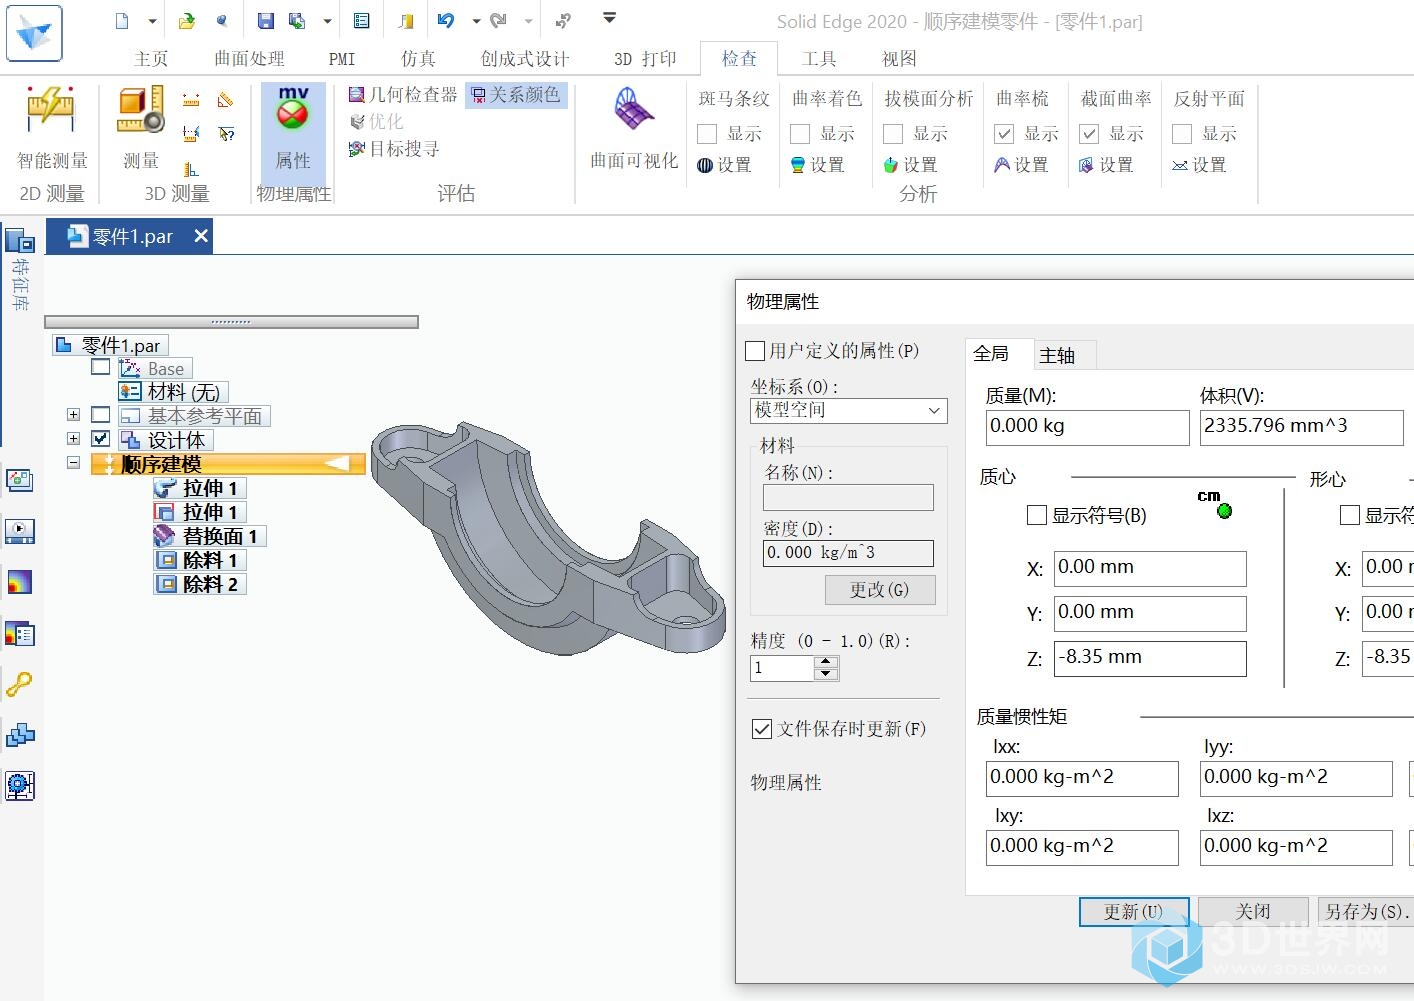Open the Undo history dropdown arrow
This screenshot has width=1414, height=1001.
(x=476, y=20)
